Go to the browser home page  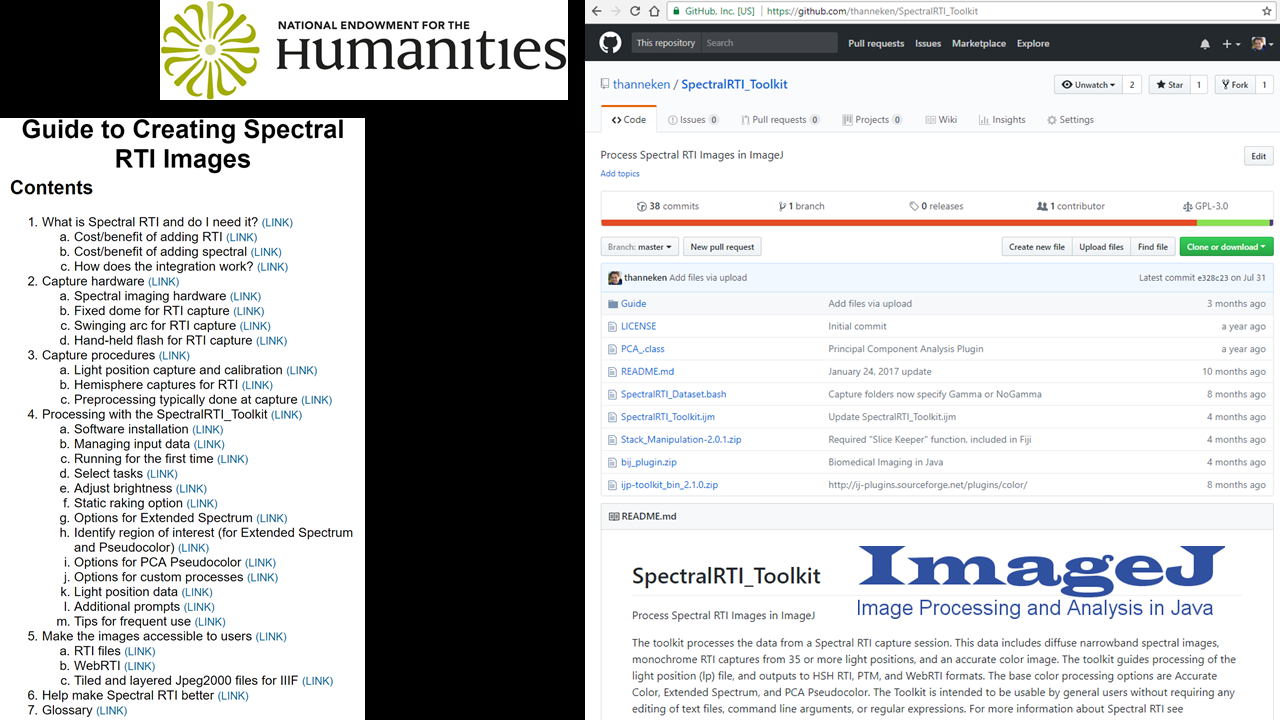[655, 11]
